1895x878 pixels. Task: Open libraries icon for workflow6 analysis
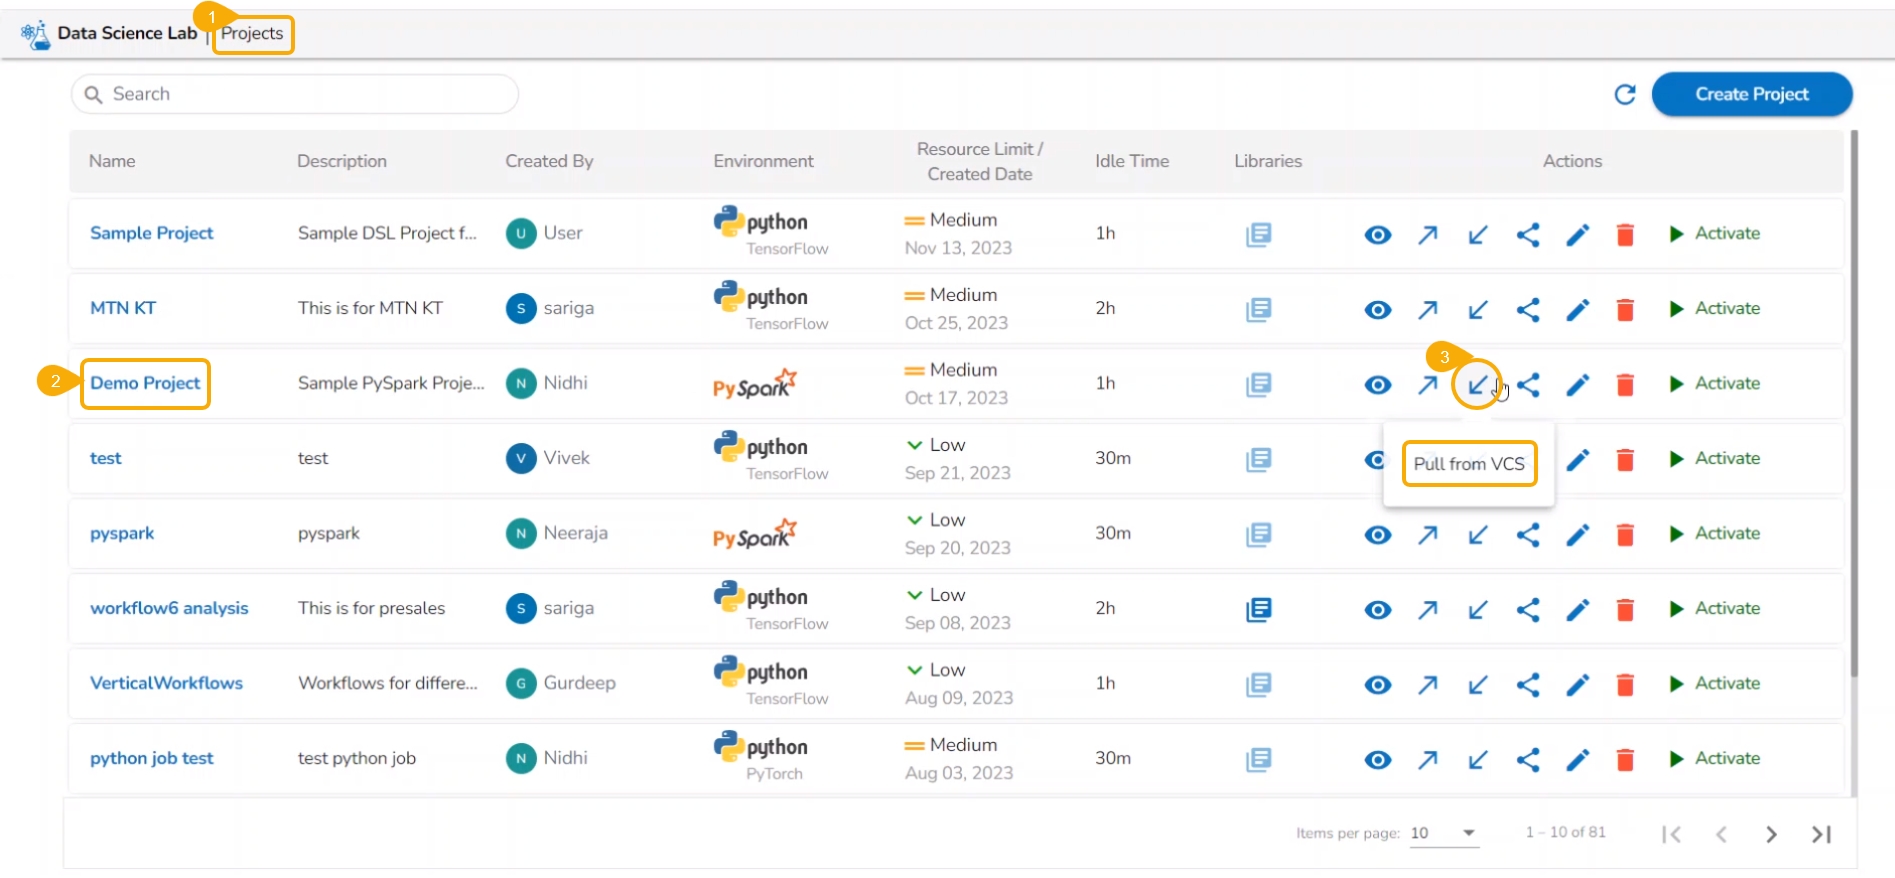point(1258,609)
